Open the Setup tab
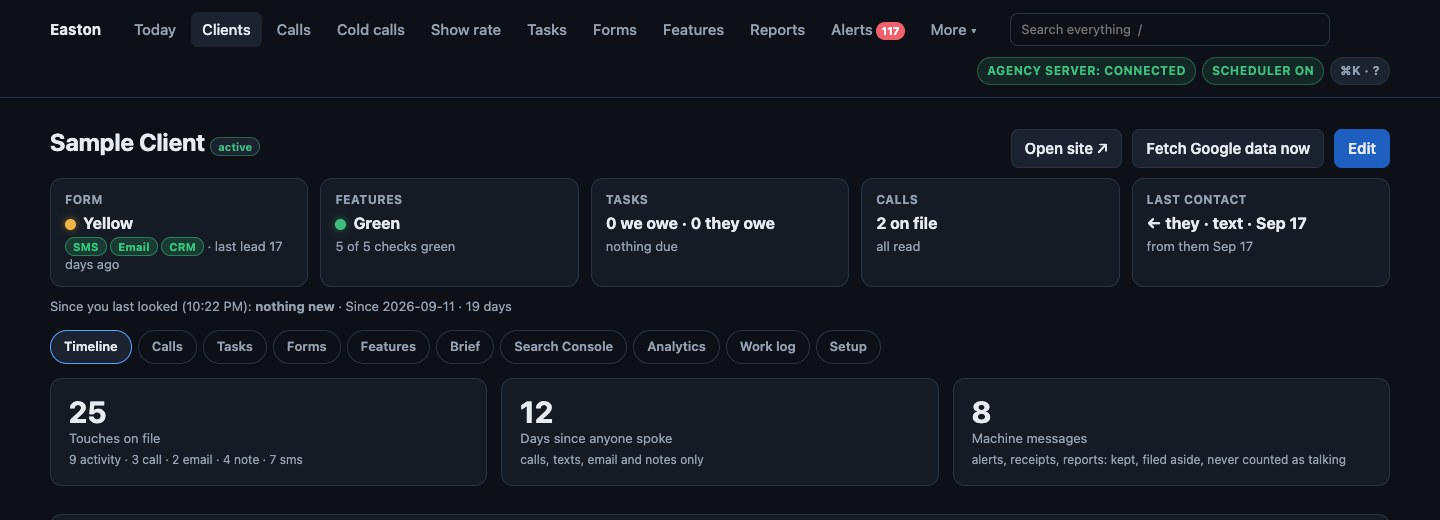This screenshot has height=520, width=1440. (848, 347)
